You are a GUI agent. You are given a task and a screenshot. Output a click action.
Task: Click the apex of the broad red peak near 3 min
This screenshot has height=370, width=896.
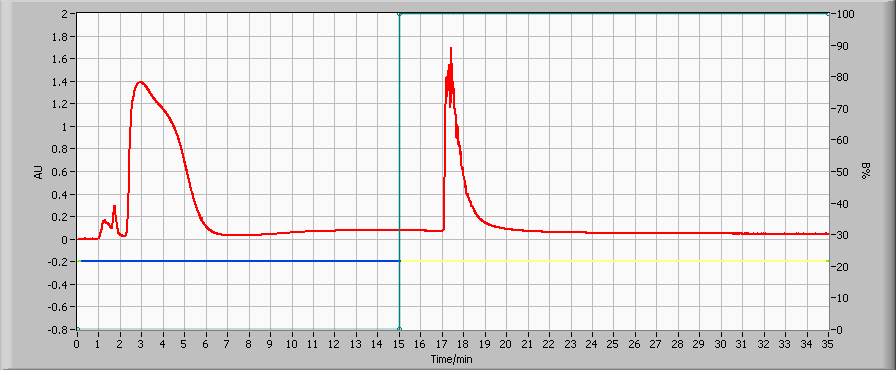140,82
